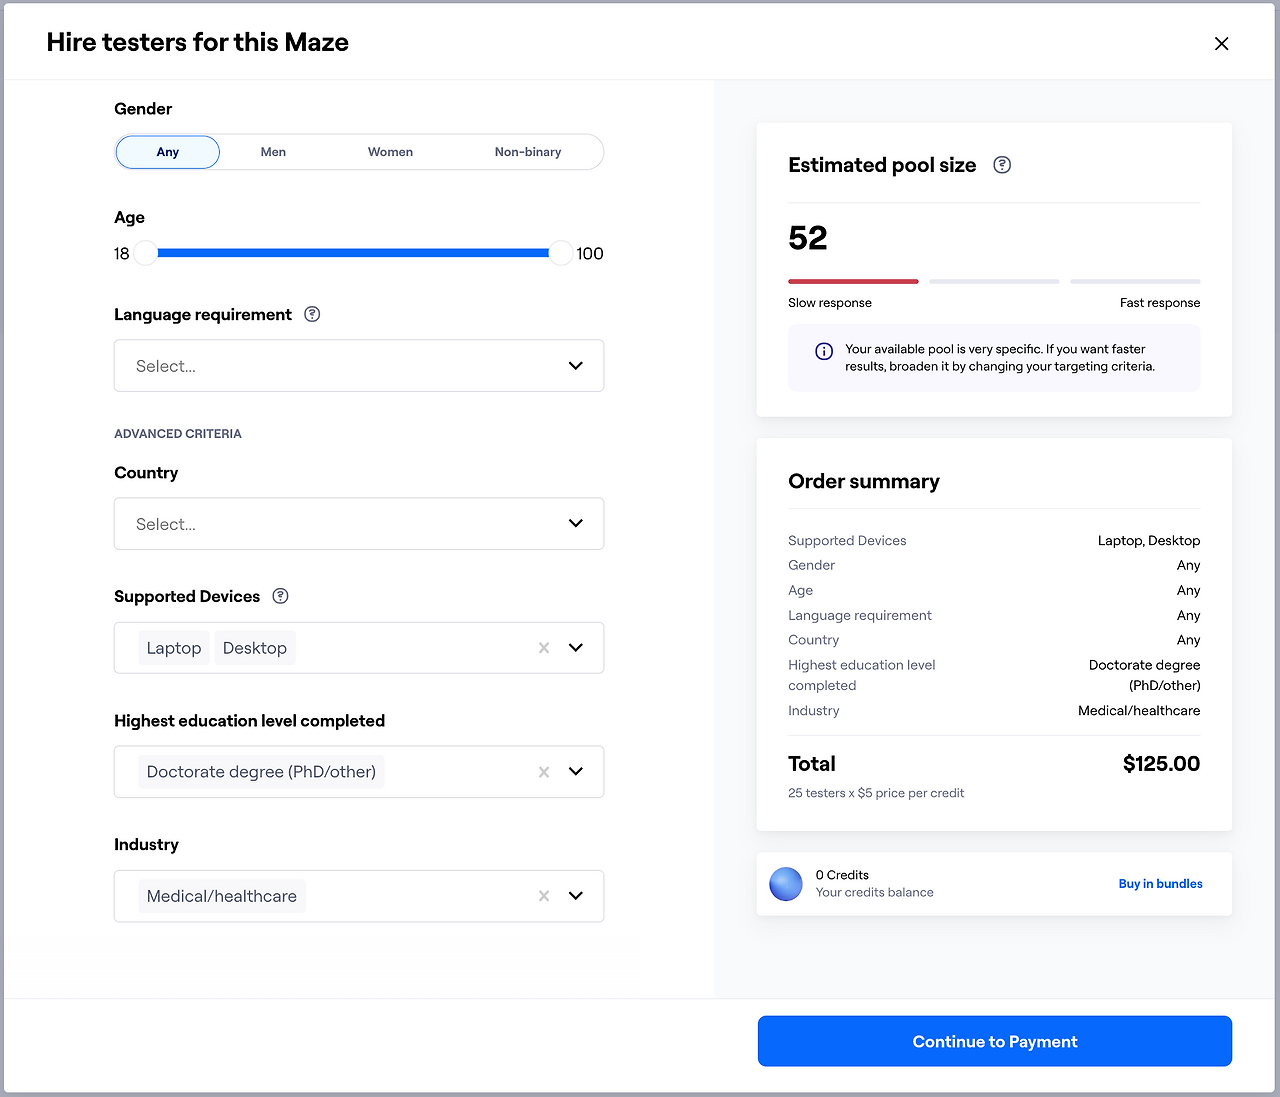Open the Buy in bundles link
The height and width of the screenshot is (1097, 1280).
click(1160, 884)
